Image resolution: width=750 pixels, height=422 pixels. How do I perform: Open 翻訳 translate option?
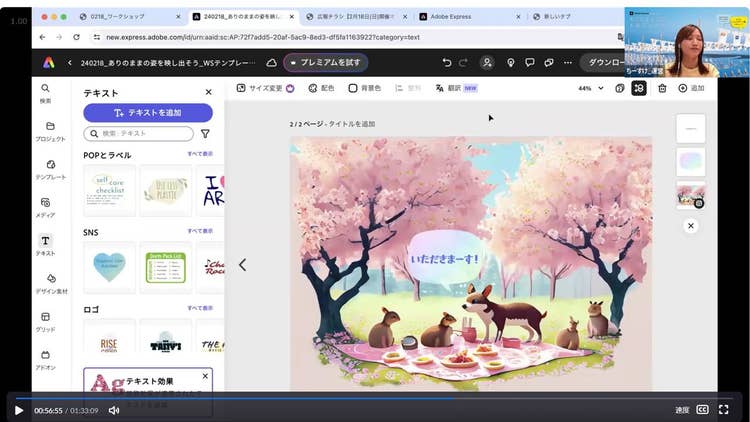(456, 88)
